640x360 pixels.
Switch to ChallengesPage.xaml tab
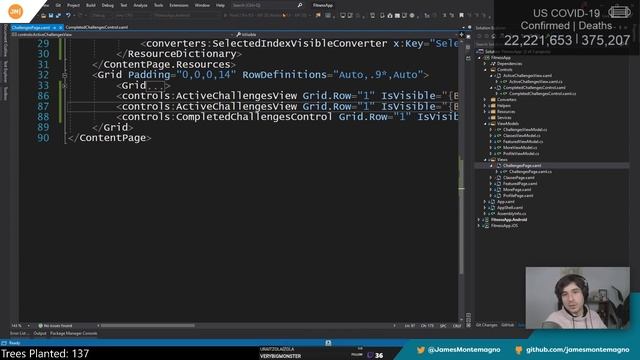click(31, 27)
